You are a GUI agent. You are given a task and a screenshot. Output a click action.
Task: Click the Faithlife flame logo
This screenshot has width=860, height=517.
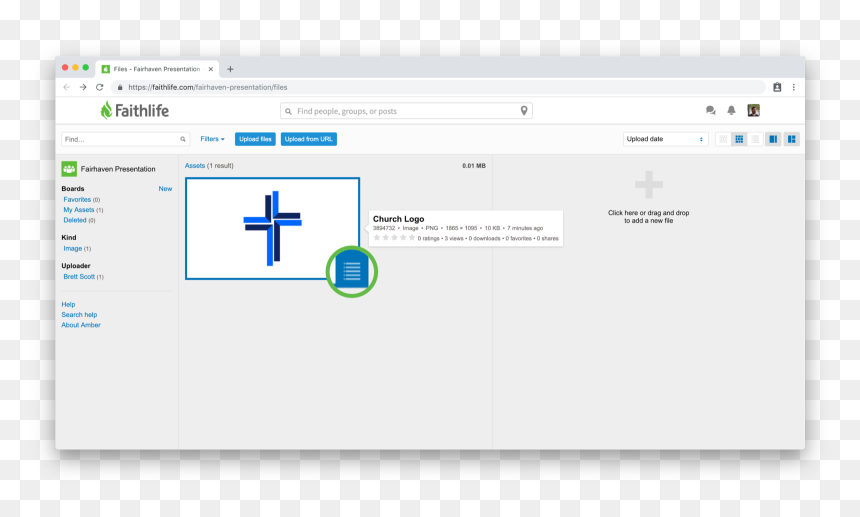(x=106, y=110)
